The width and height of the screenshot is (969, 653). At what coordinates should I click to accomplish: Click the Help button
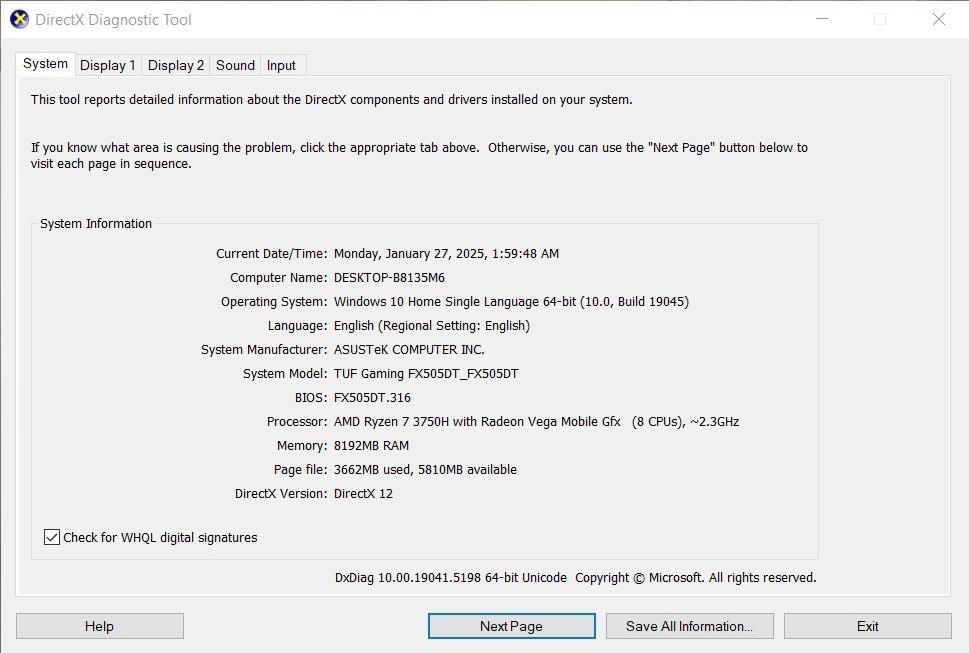[99, 625]
